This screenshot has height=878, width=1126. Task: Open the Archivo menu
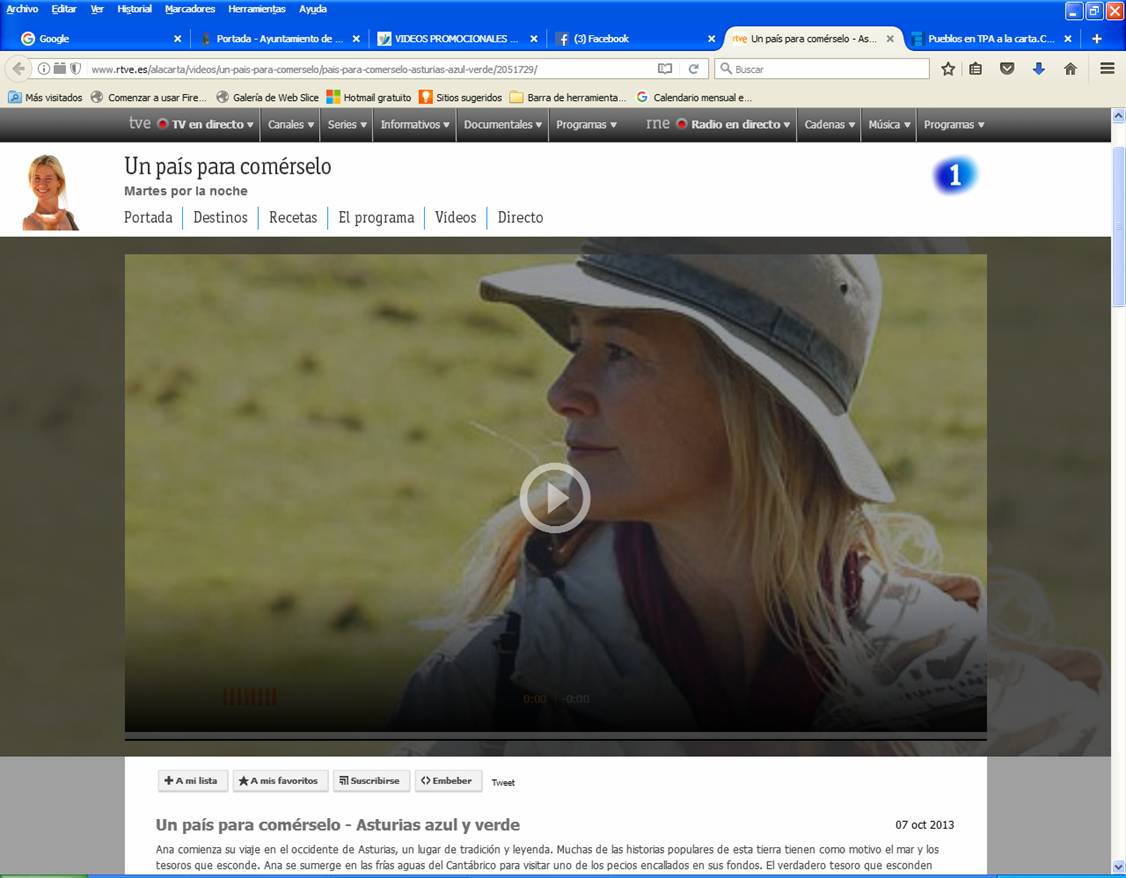(x=22, y=9)
